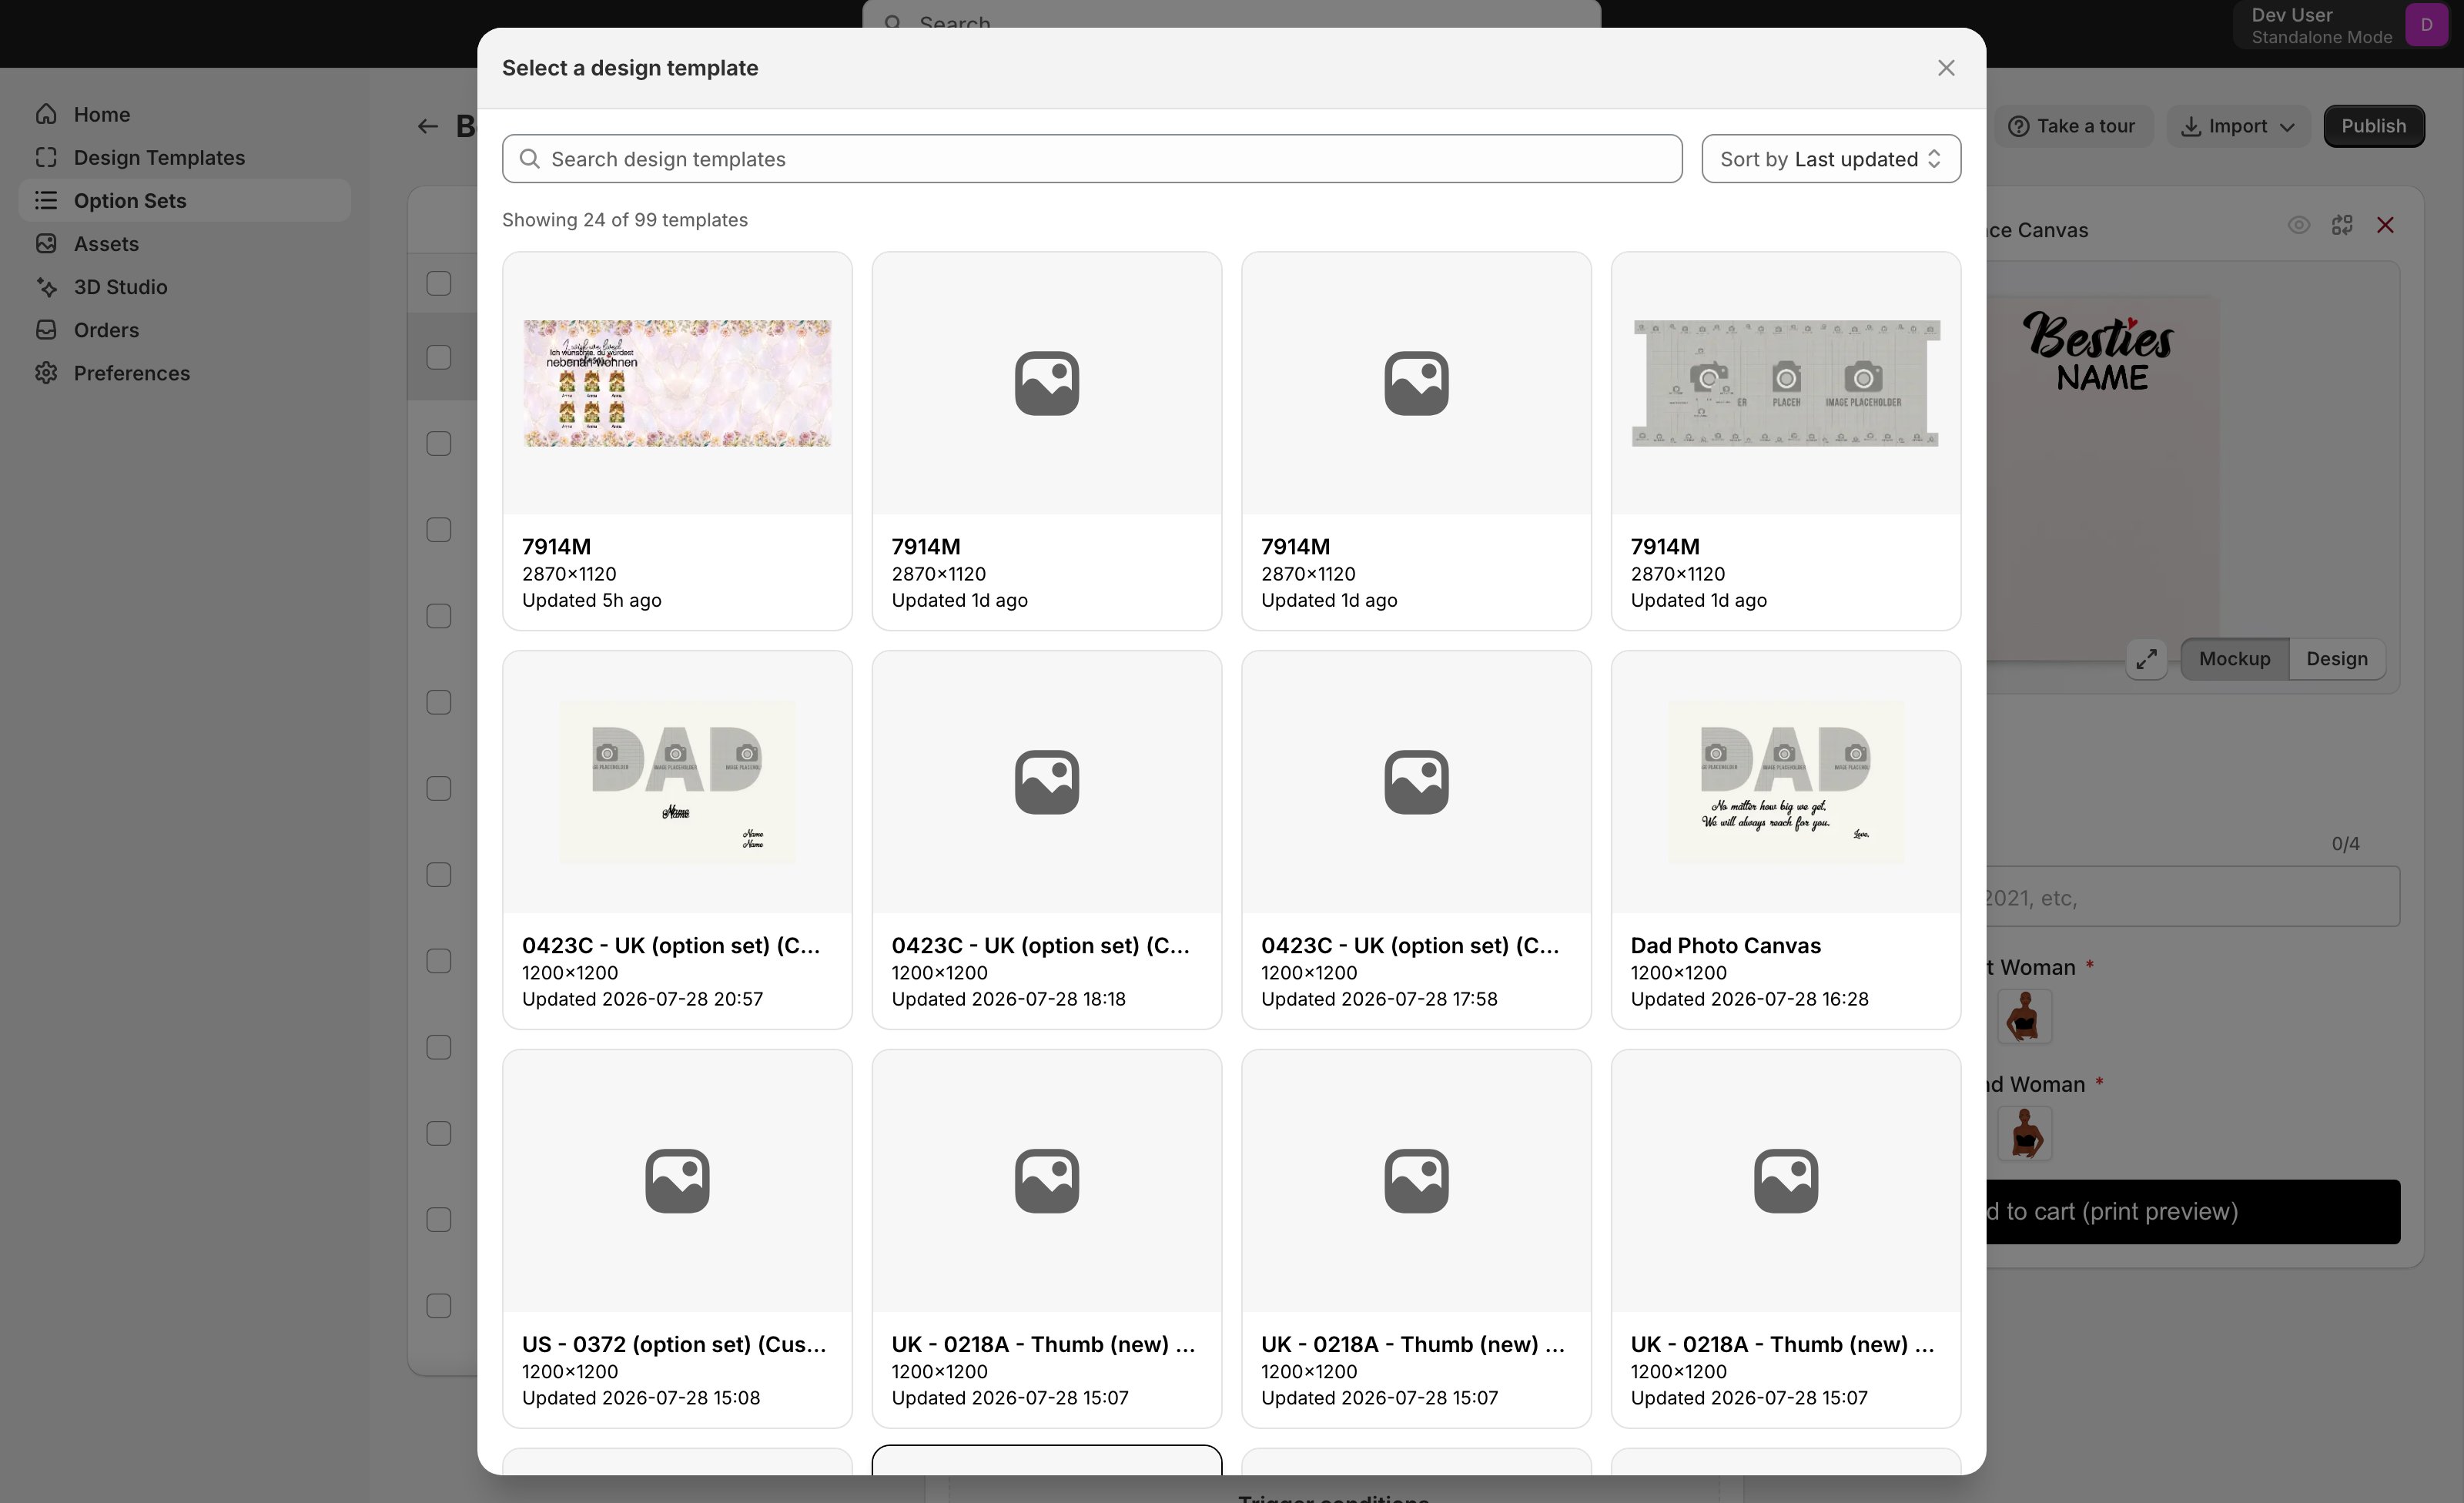Click the Preferences gear icon
The height and width of the screenshot is (1503, 2464).
(46, 372)
